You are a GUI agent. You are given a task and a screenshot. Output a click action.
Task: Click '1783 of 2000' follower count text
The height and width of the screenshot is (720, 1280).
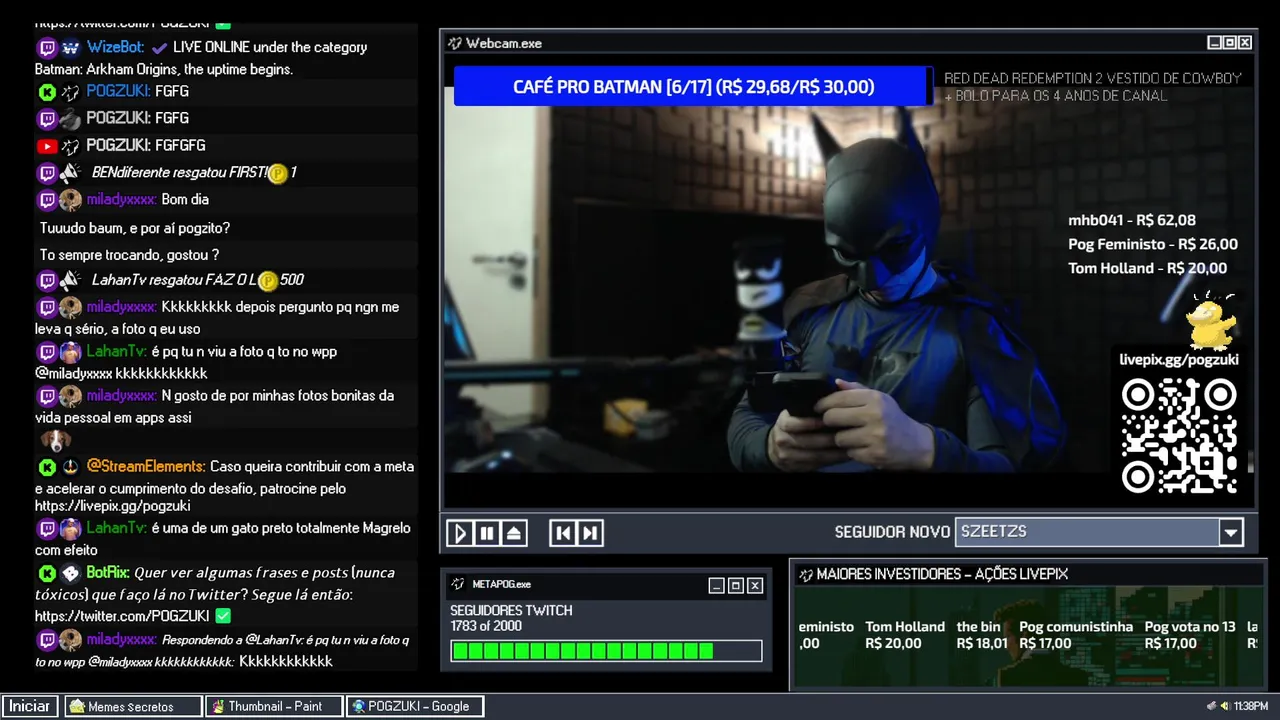[x=486, y=627]
